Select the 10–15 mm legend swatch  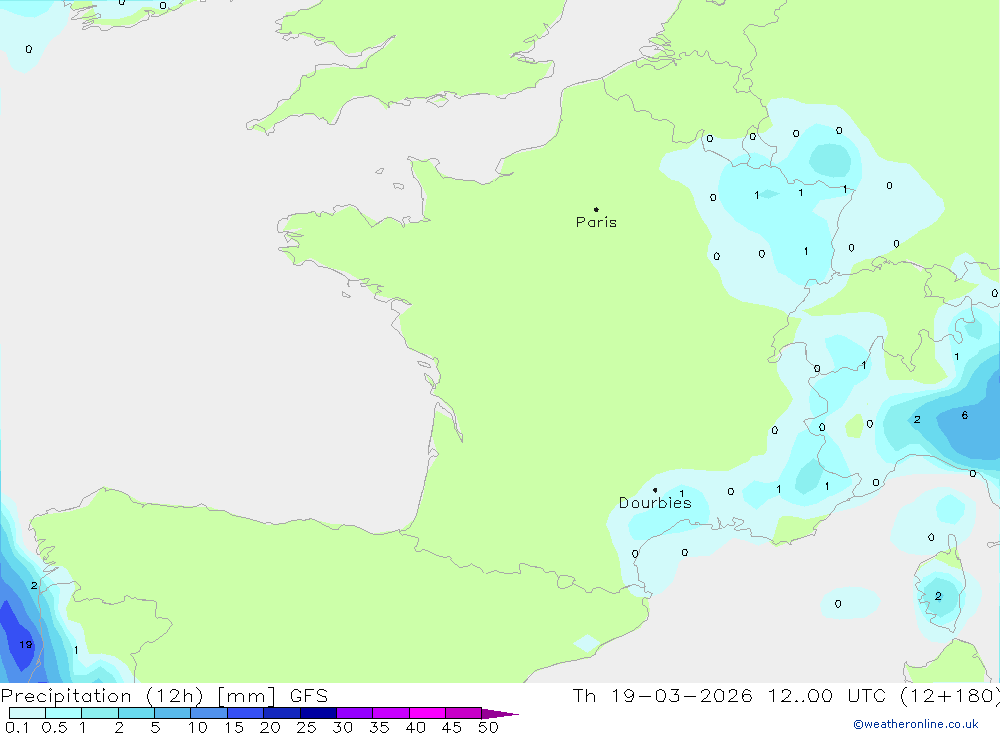[209, 713]
